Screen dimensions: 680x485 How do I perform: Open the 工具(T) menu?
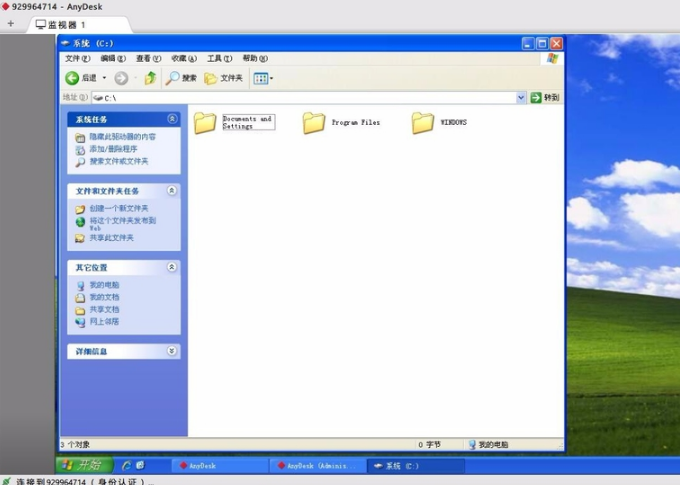(x=219, y=59)
